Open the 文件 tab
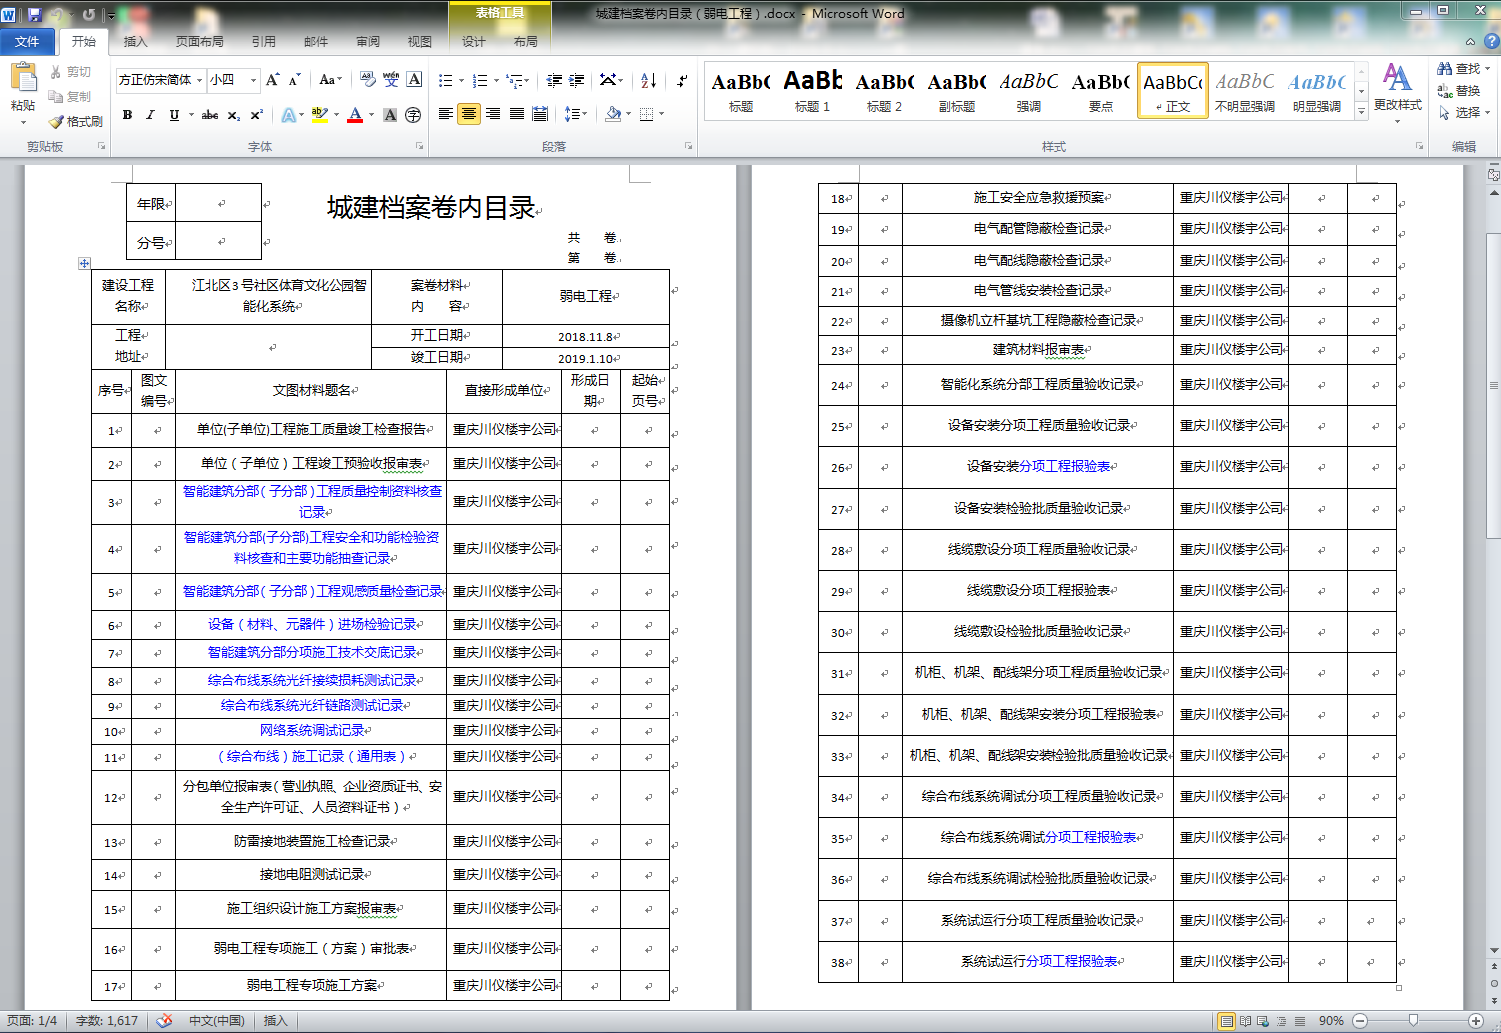The image size is (1501, 1033). tap(27, 41)
